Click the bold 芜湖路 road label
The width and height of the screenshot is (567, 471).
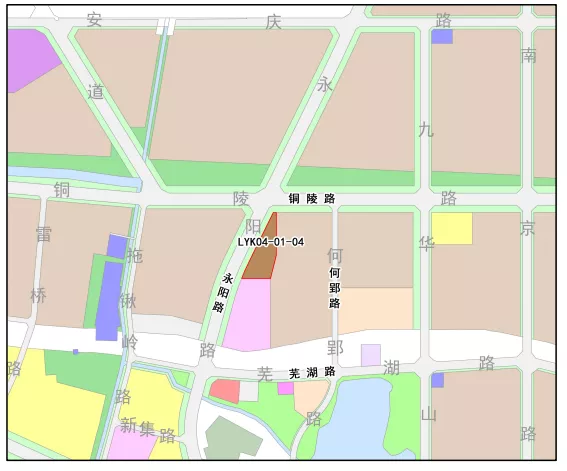[x=312, y=372]
